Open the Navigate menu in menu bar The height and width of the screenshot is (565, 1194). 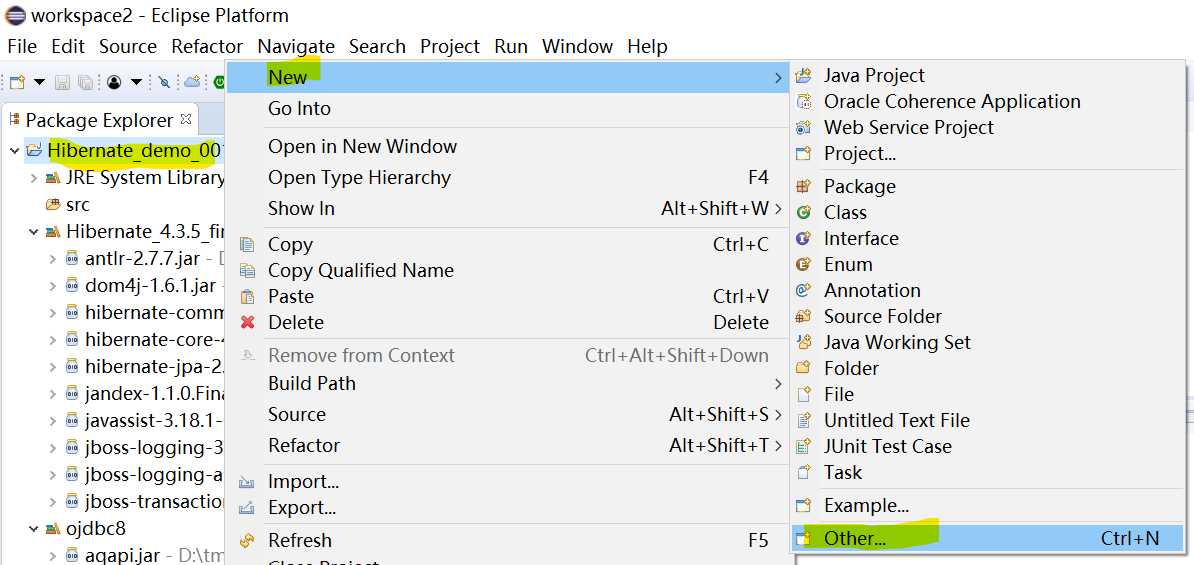[296, 46]
